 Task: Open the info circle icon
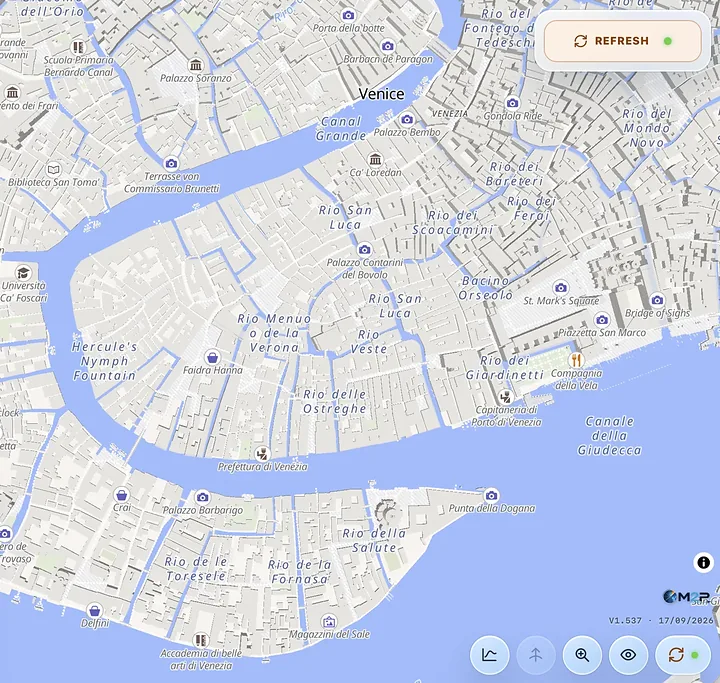(x=703, y=562)
